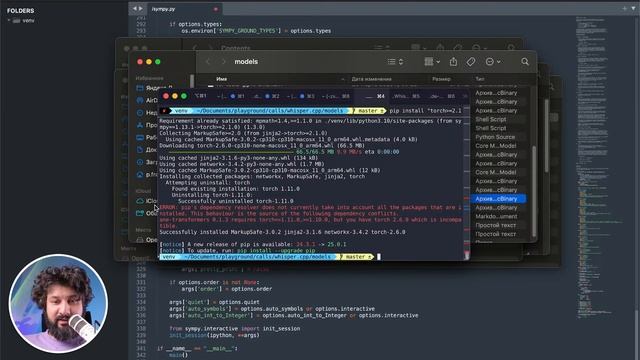Open editor tab list dropdown arrow
This screenshot has width=640, height=360.
point(634,8)
